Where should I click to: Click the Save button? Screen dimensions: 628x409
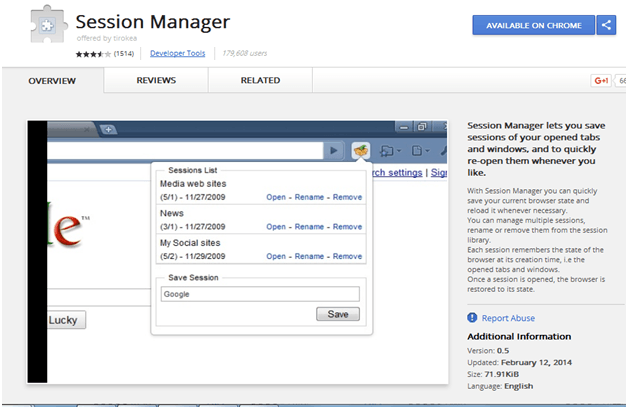click(338, 314)
